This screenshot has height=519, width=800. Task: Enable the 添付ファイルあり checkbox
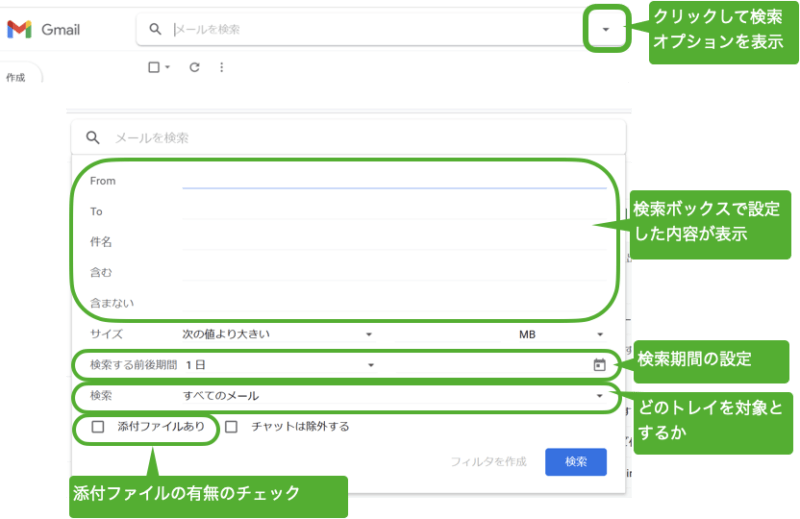tap(98, 427)
